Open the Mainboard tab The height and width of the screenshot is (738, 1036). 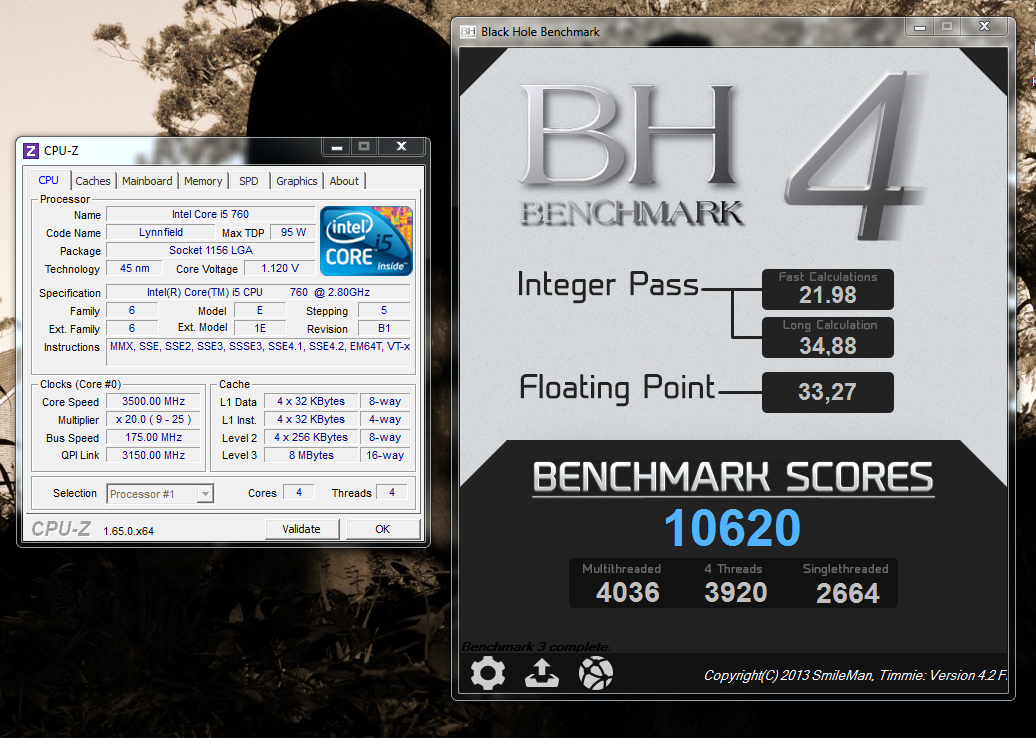click(147, 181)
